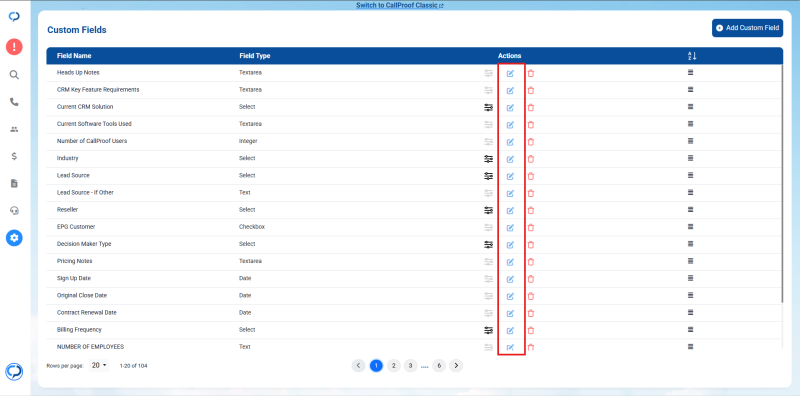Edit the Number of CallProof Users field
The width and height of the screenshot is (800, 396).
coord(510,142)
